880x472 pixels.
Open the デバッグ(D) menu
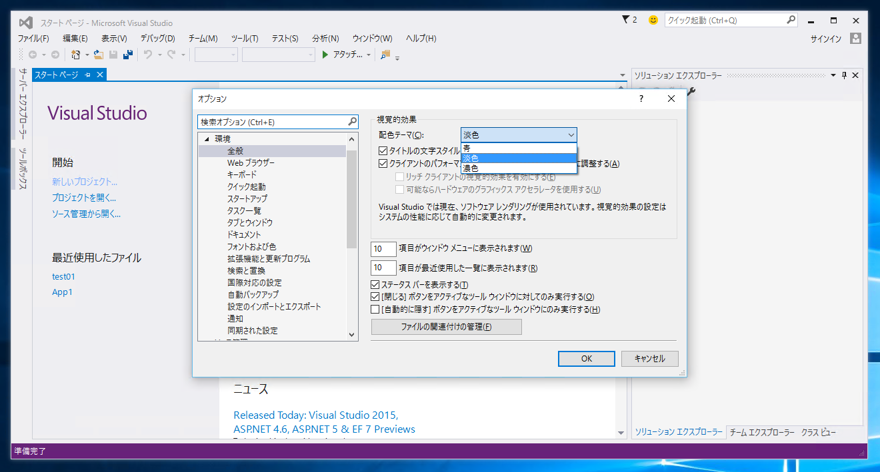coord(158,38)
